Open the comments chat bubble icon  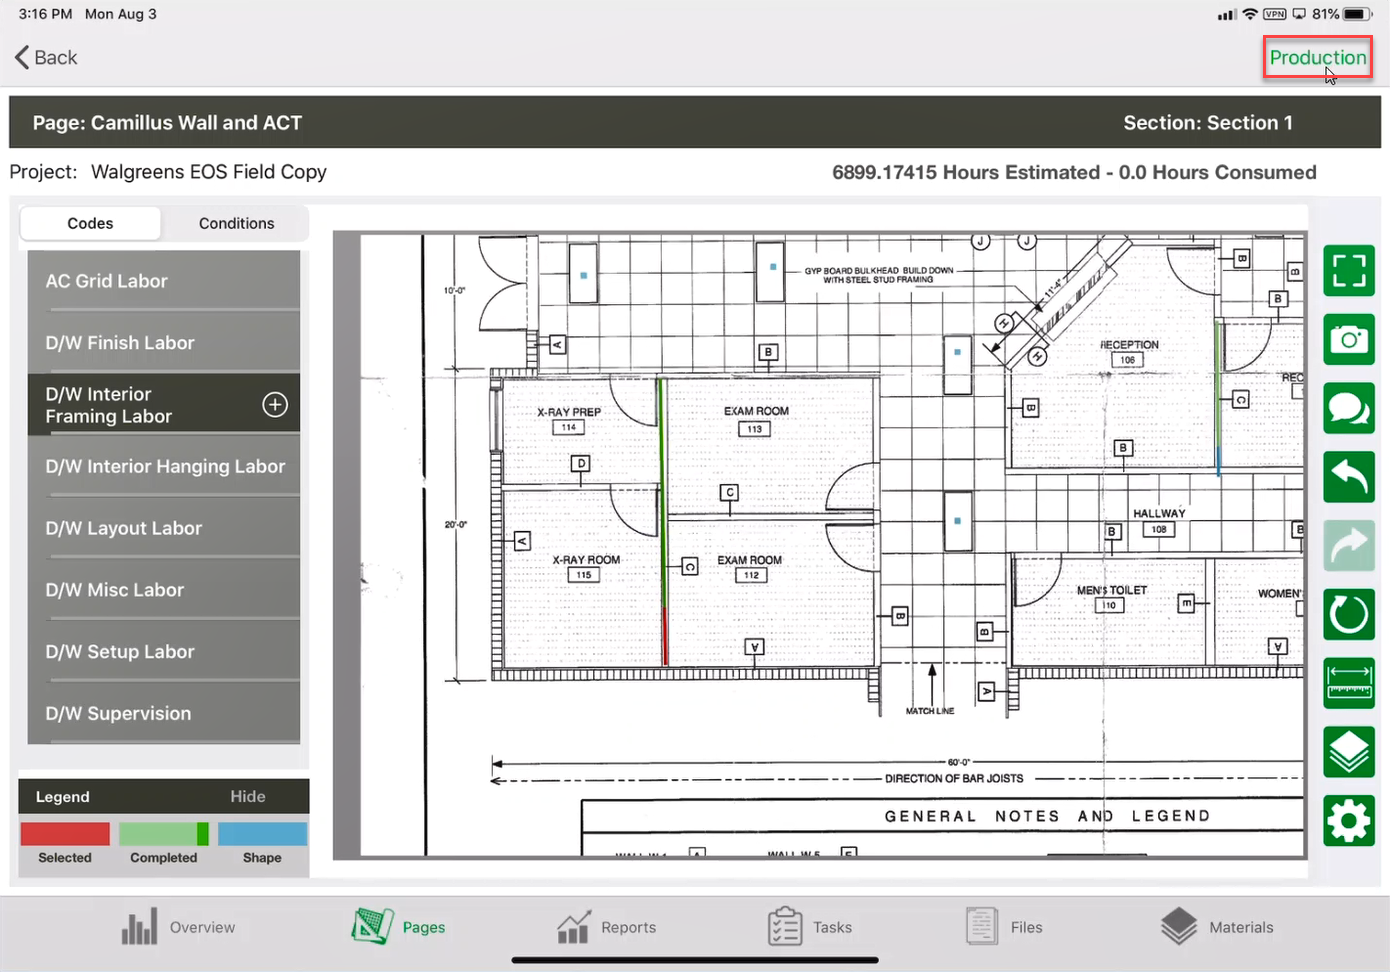[1348, 408]
